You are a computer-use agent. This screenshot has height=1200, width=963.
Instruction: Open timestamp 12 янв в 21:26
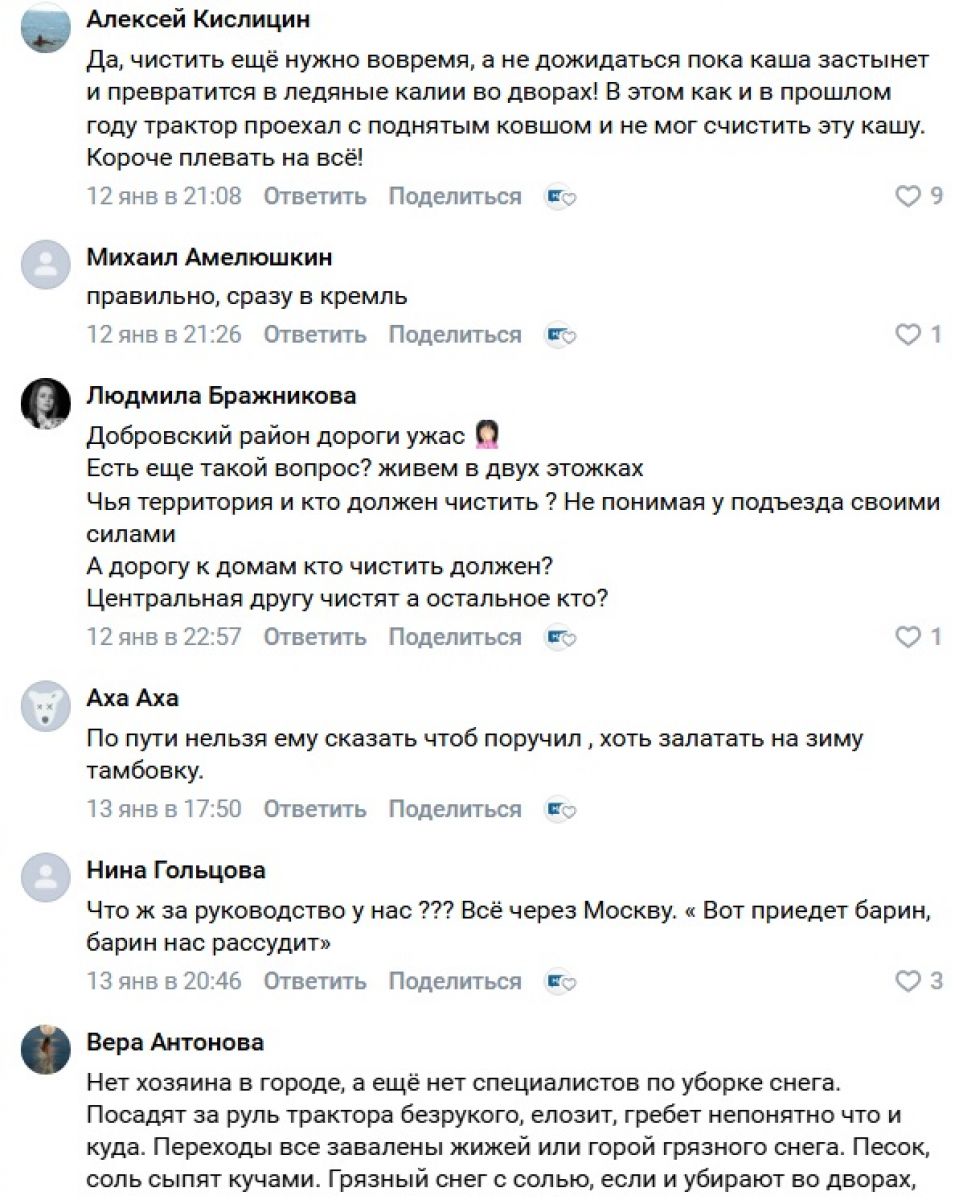pos(164,335)
